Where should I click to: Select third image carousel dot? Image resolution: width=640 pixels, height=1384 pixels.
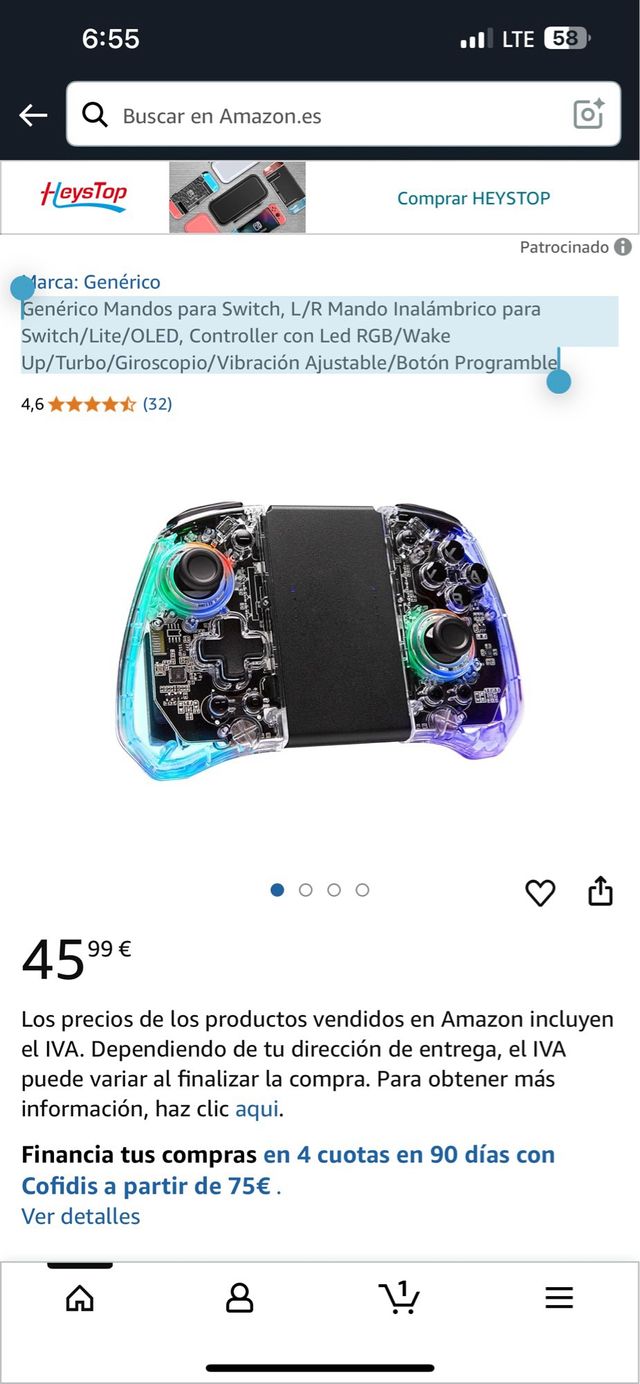(x=334, y=890)
